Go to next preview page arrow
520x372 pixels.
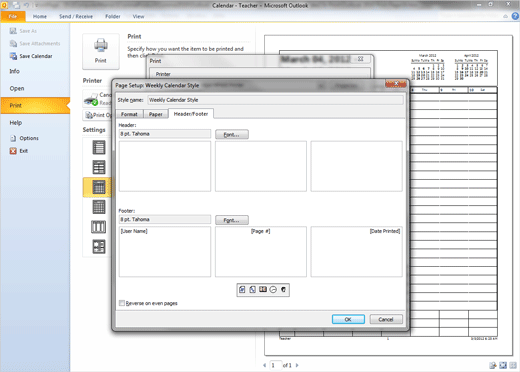coord(297,365)
